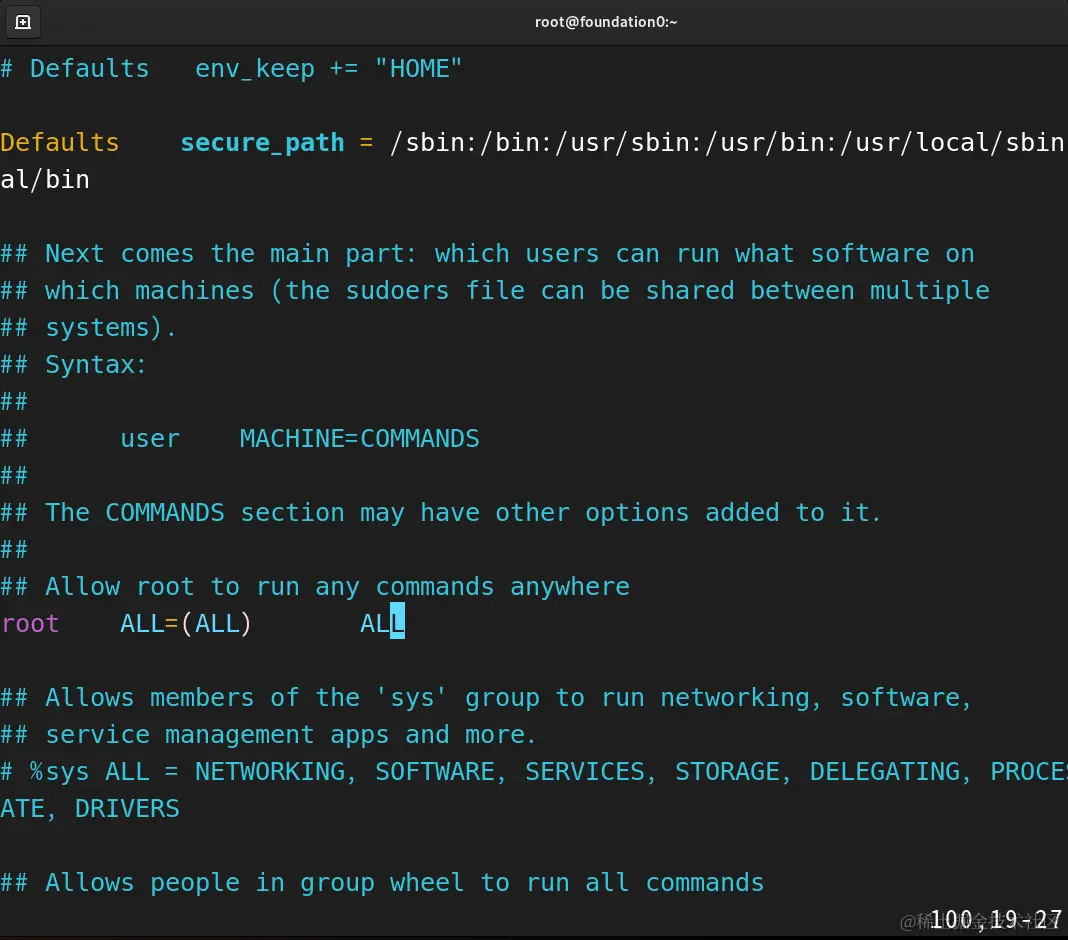The height and width of the screenshot is (940, 1068).
Task: Click the highlighted cursor on the final ALL
Action: 397,621
